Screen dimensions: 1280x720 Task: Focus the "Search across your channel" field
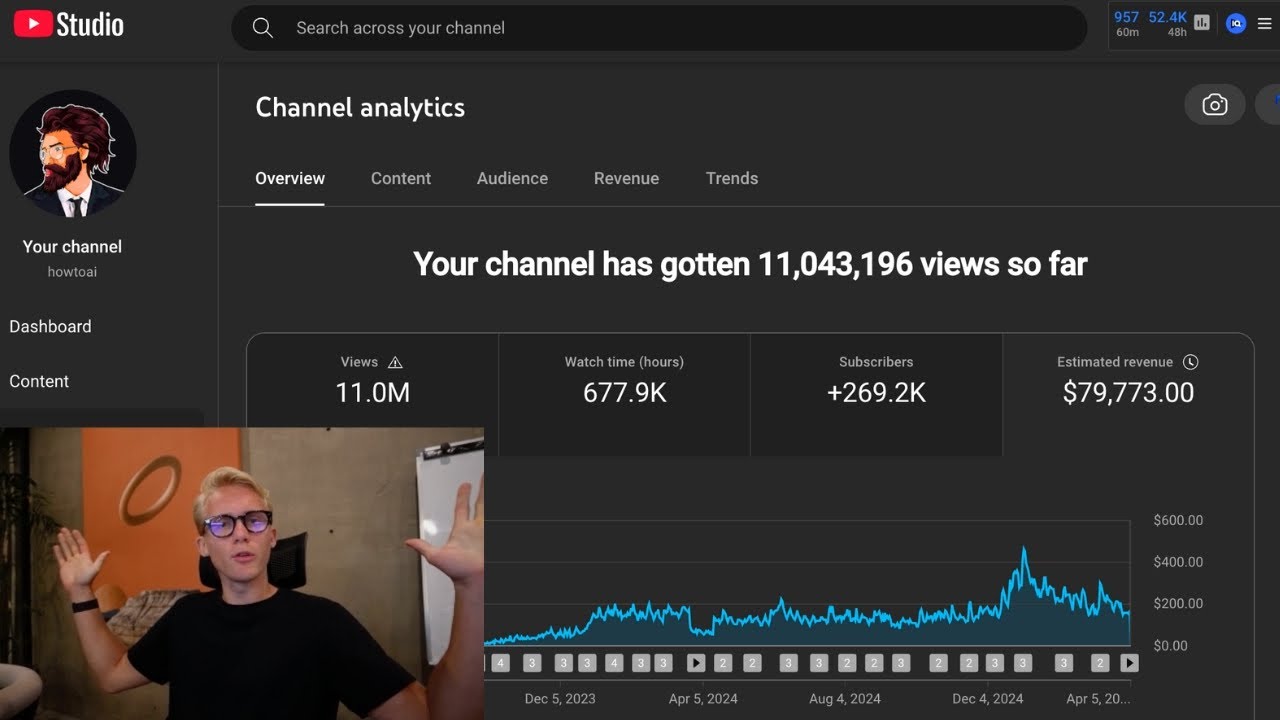click(x=659, y=28)
